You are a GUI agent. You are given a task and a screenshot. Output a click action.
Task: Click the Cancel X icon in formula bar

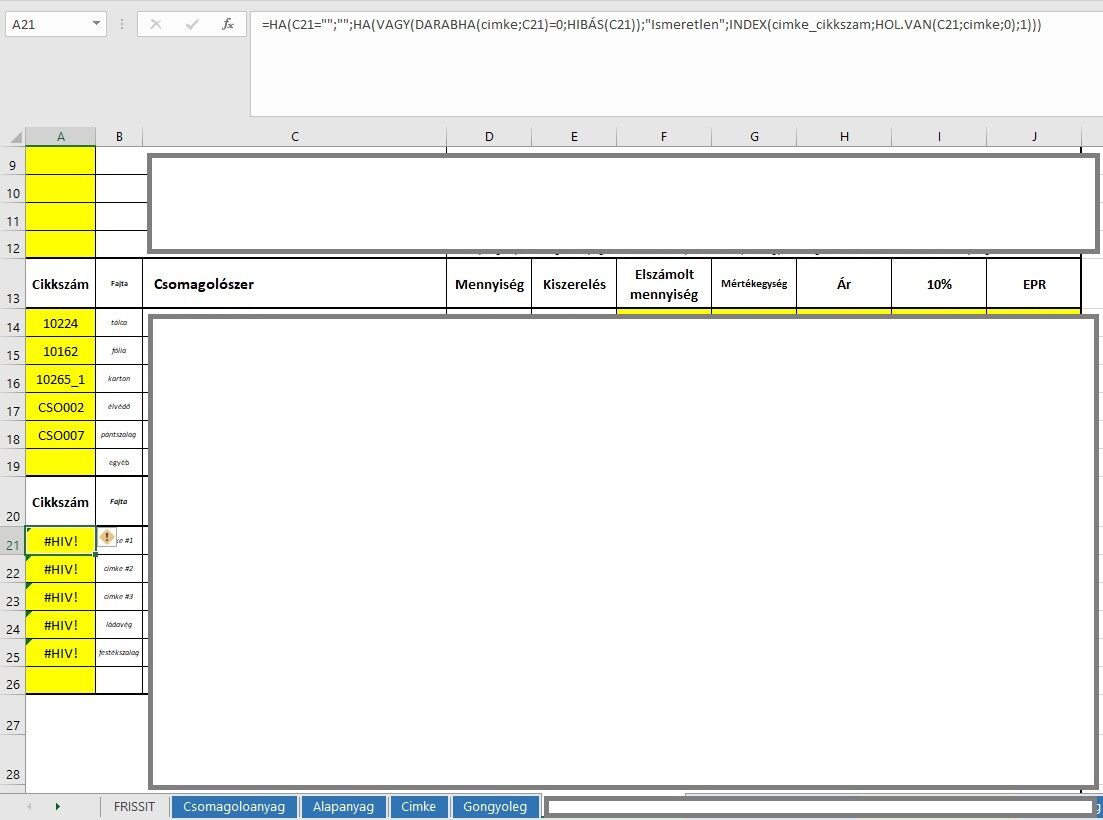tap(155, 24)
